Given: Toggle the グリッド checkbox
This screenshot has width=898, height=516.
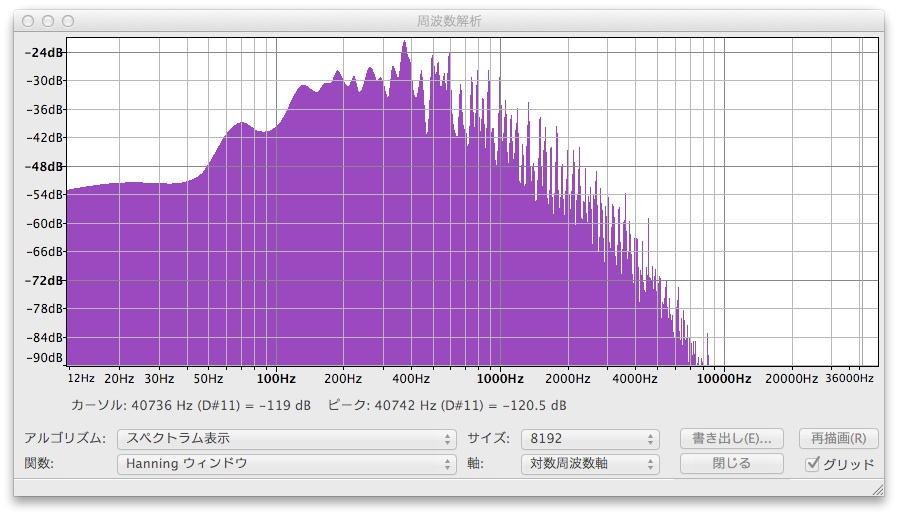Looking at the screenshot, I should click(812, 463).
